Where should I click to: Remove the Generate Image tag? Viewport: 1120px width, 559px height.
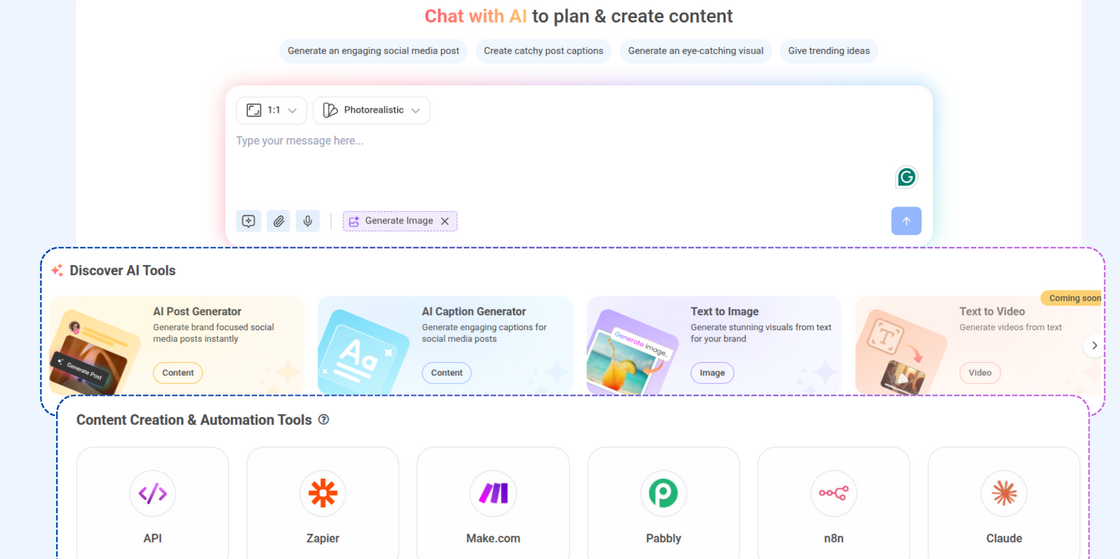tap(445, 221)
